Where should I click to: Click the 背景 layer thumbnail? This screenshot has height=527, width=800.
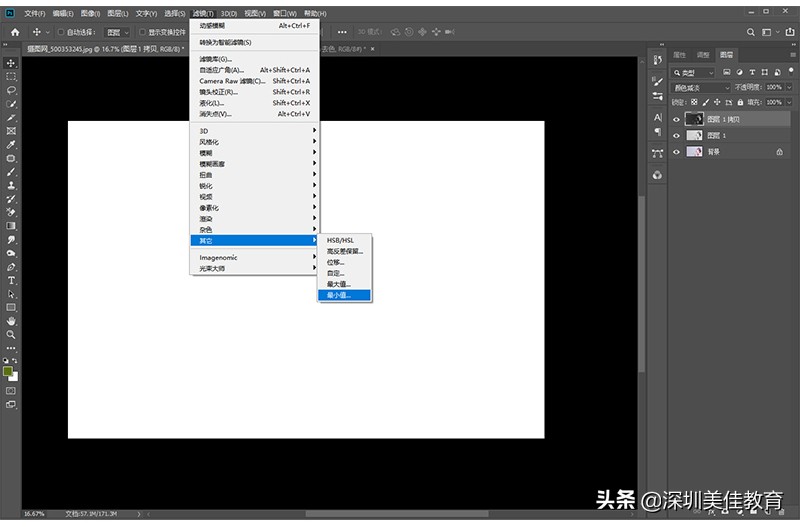coord(694,152)
